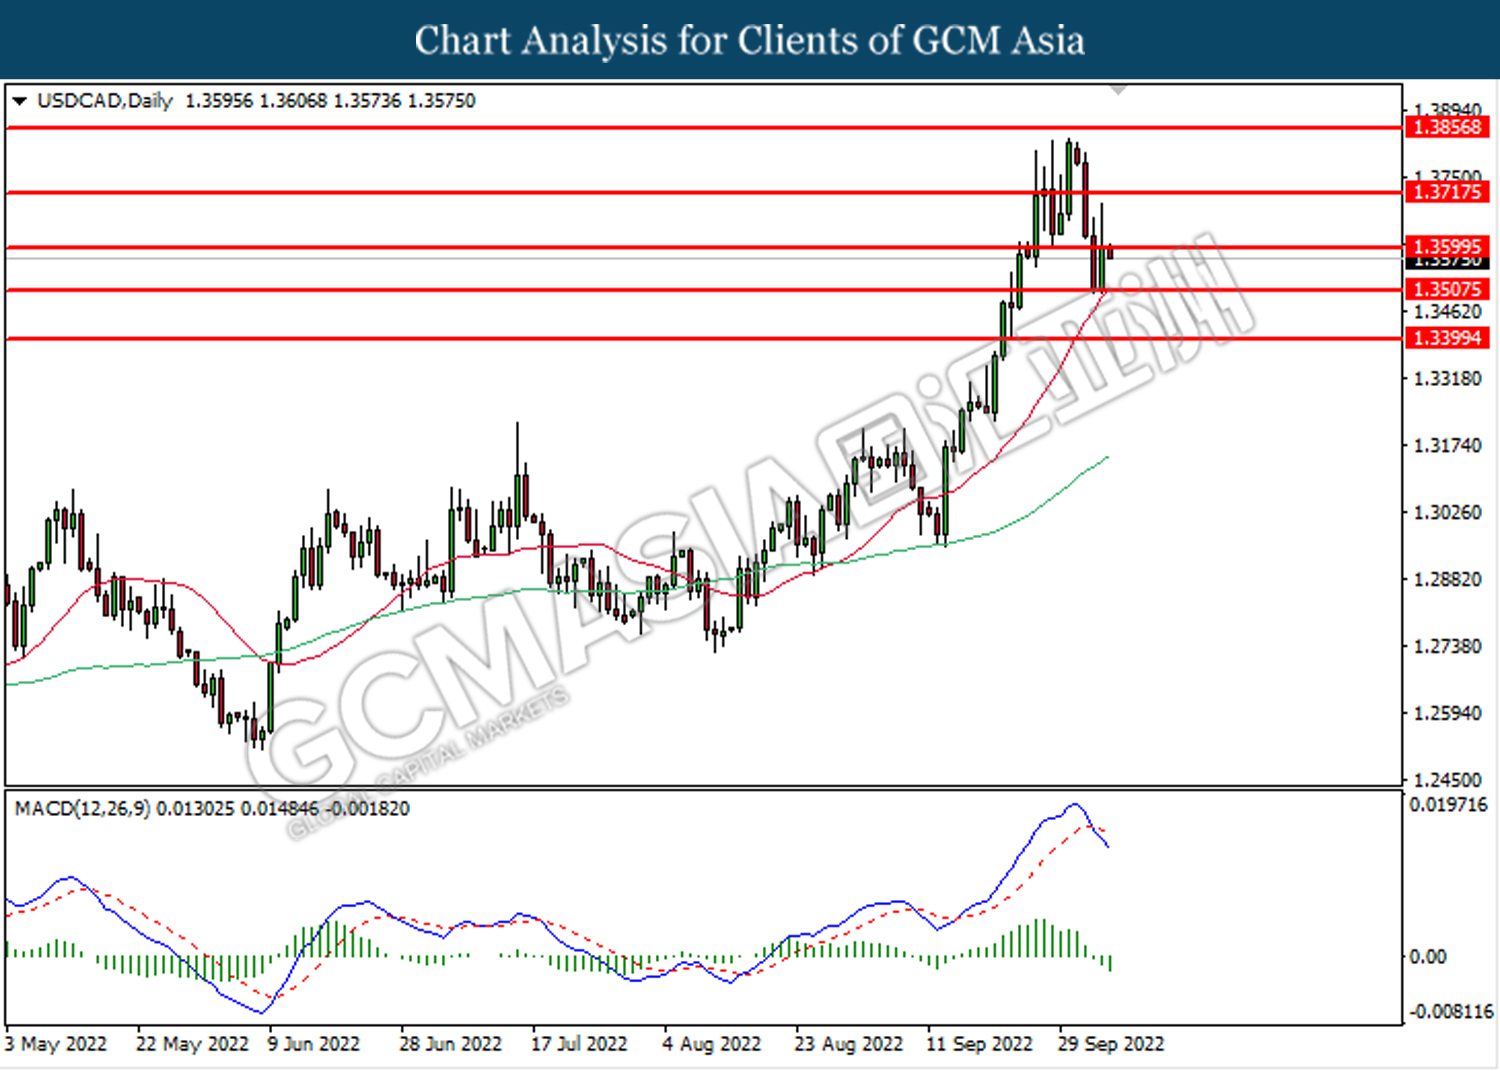Click the 1.33994 red price label
Viewport: 1500px width, 1071px height.
(x=1447, y=338)
